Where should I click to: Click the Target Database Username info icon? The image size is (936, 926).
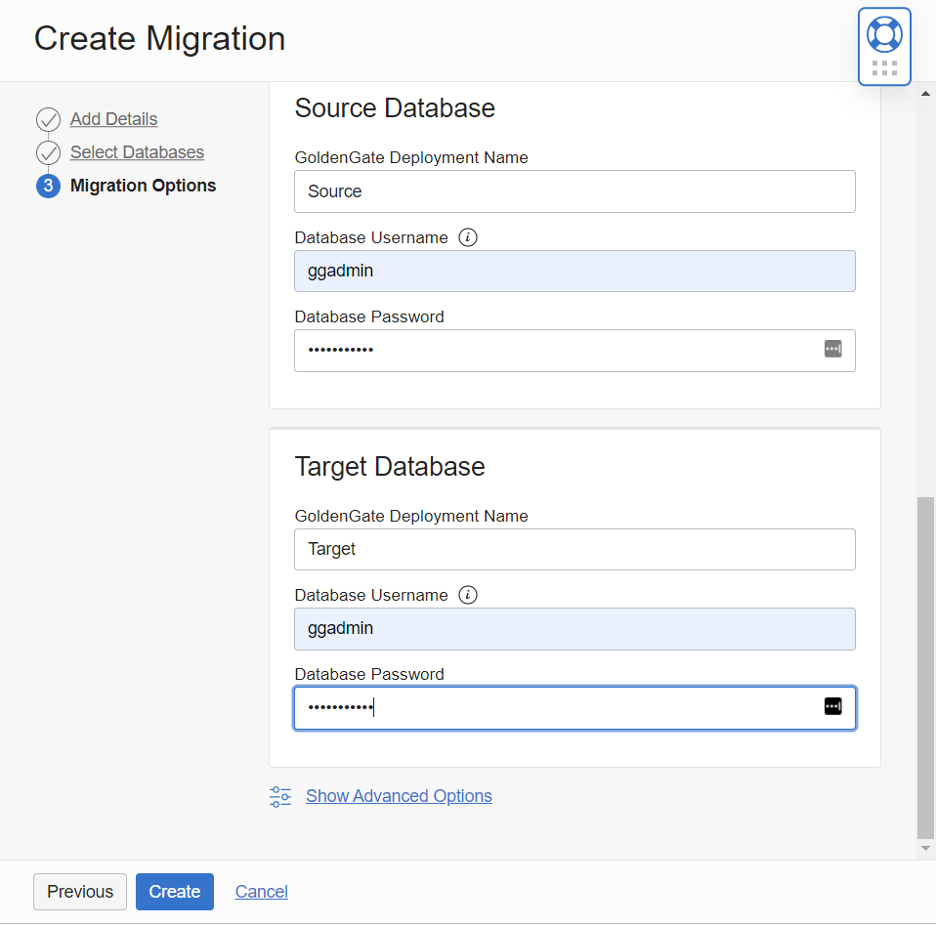coord(467,595)
